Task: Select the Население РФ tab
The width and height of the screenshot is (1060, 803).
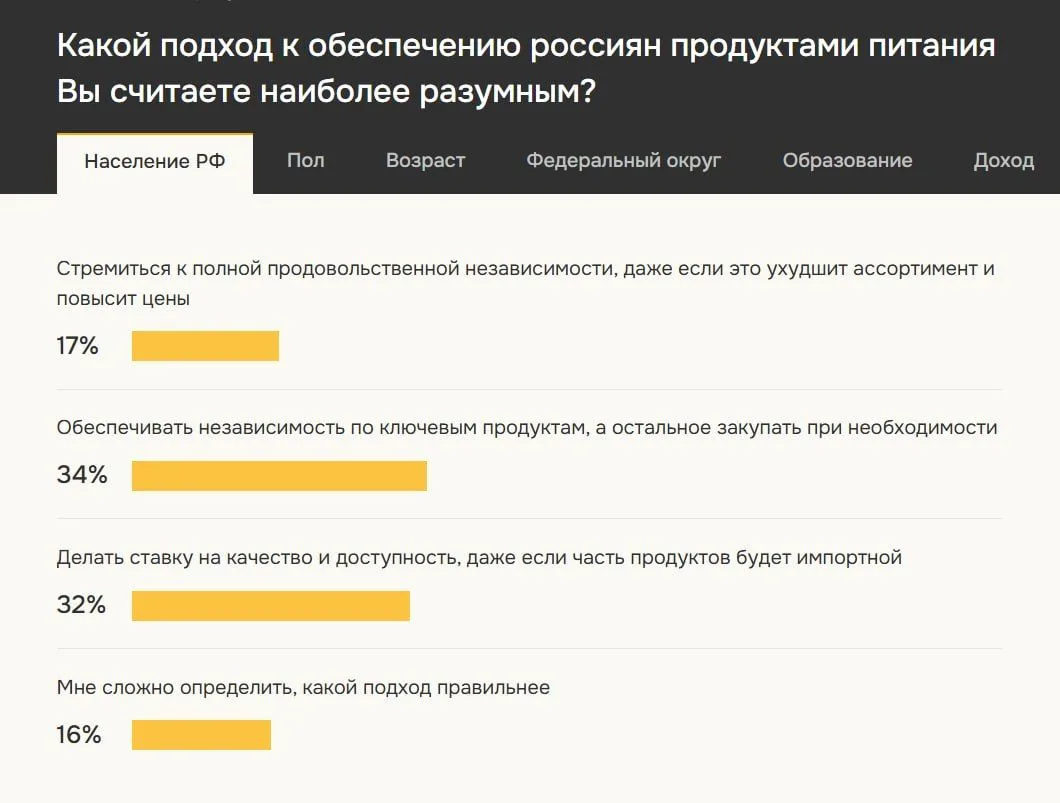Action: coord(155,163)
